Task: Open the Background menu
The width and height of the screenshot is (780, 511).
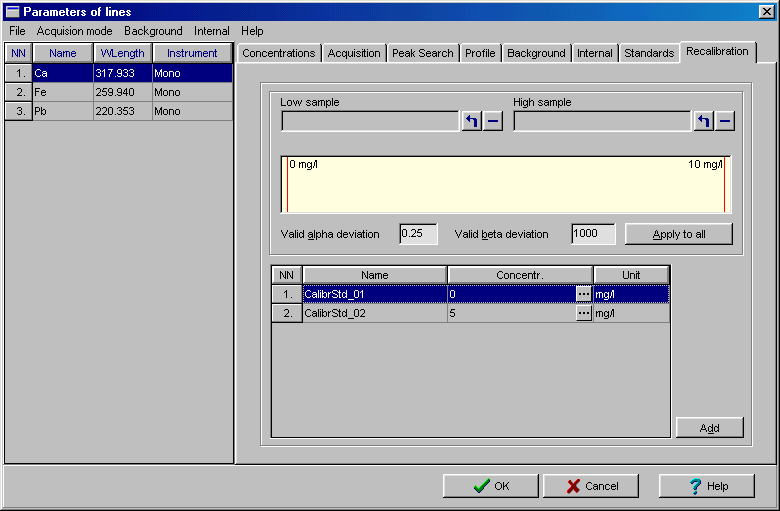Action: coord(153,31)
